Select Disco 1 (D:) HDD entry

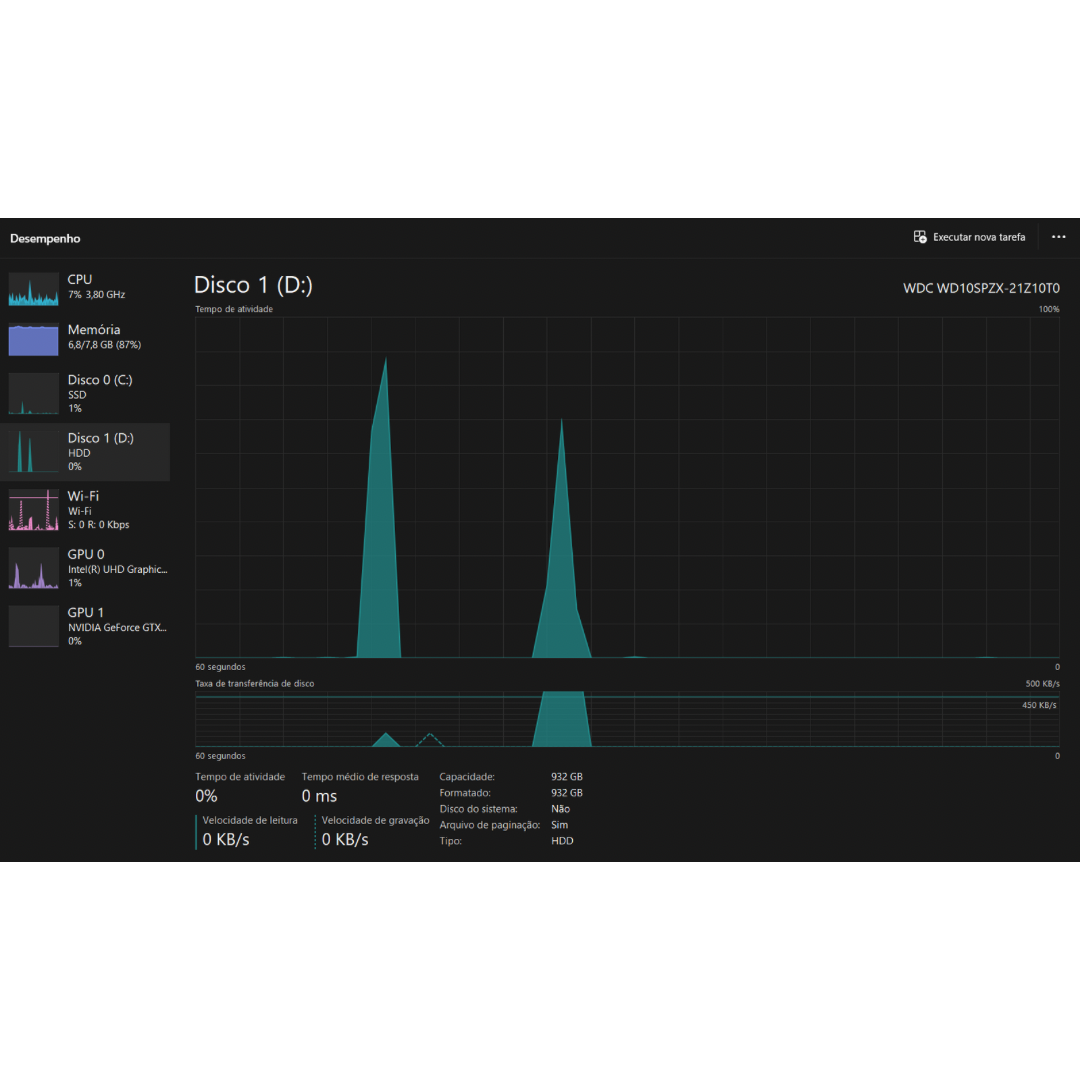point(100,451)
